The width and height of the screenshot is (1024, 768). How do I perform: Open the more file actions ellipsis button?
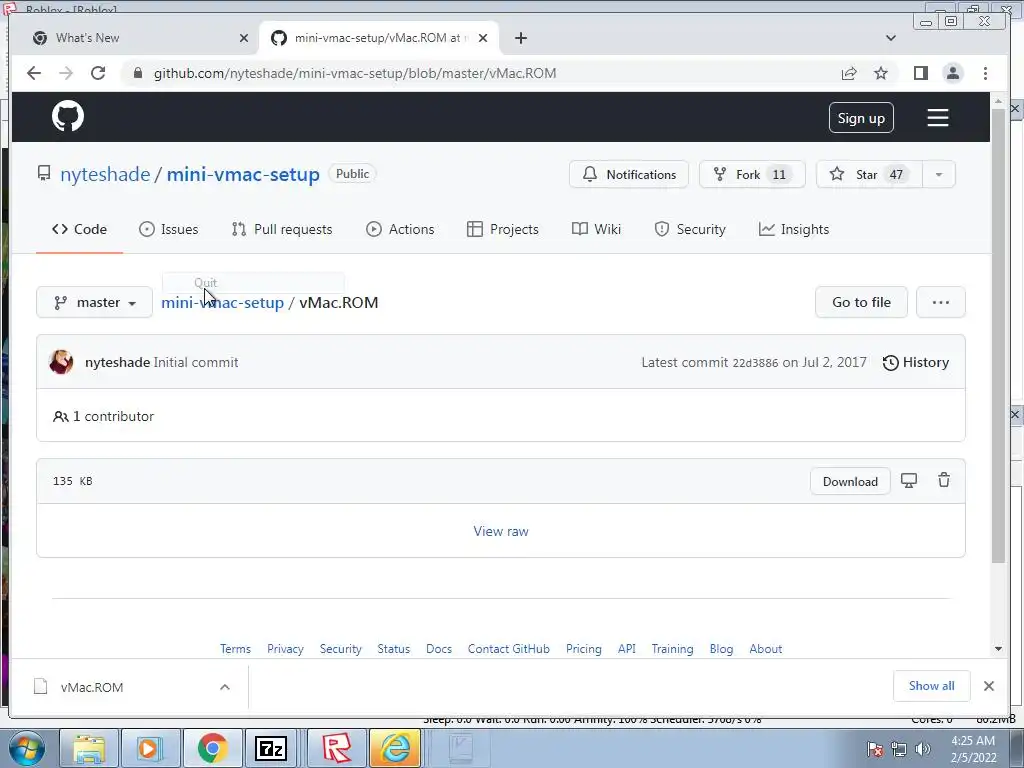[x=940, y=302]
